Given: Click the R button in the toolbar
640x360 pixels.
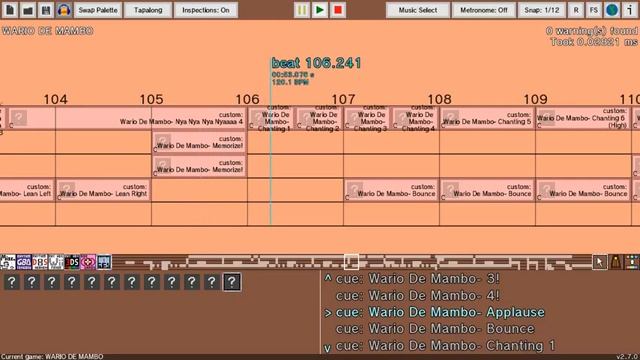Looking at the screenshot, I should point(576,10).
